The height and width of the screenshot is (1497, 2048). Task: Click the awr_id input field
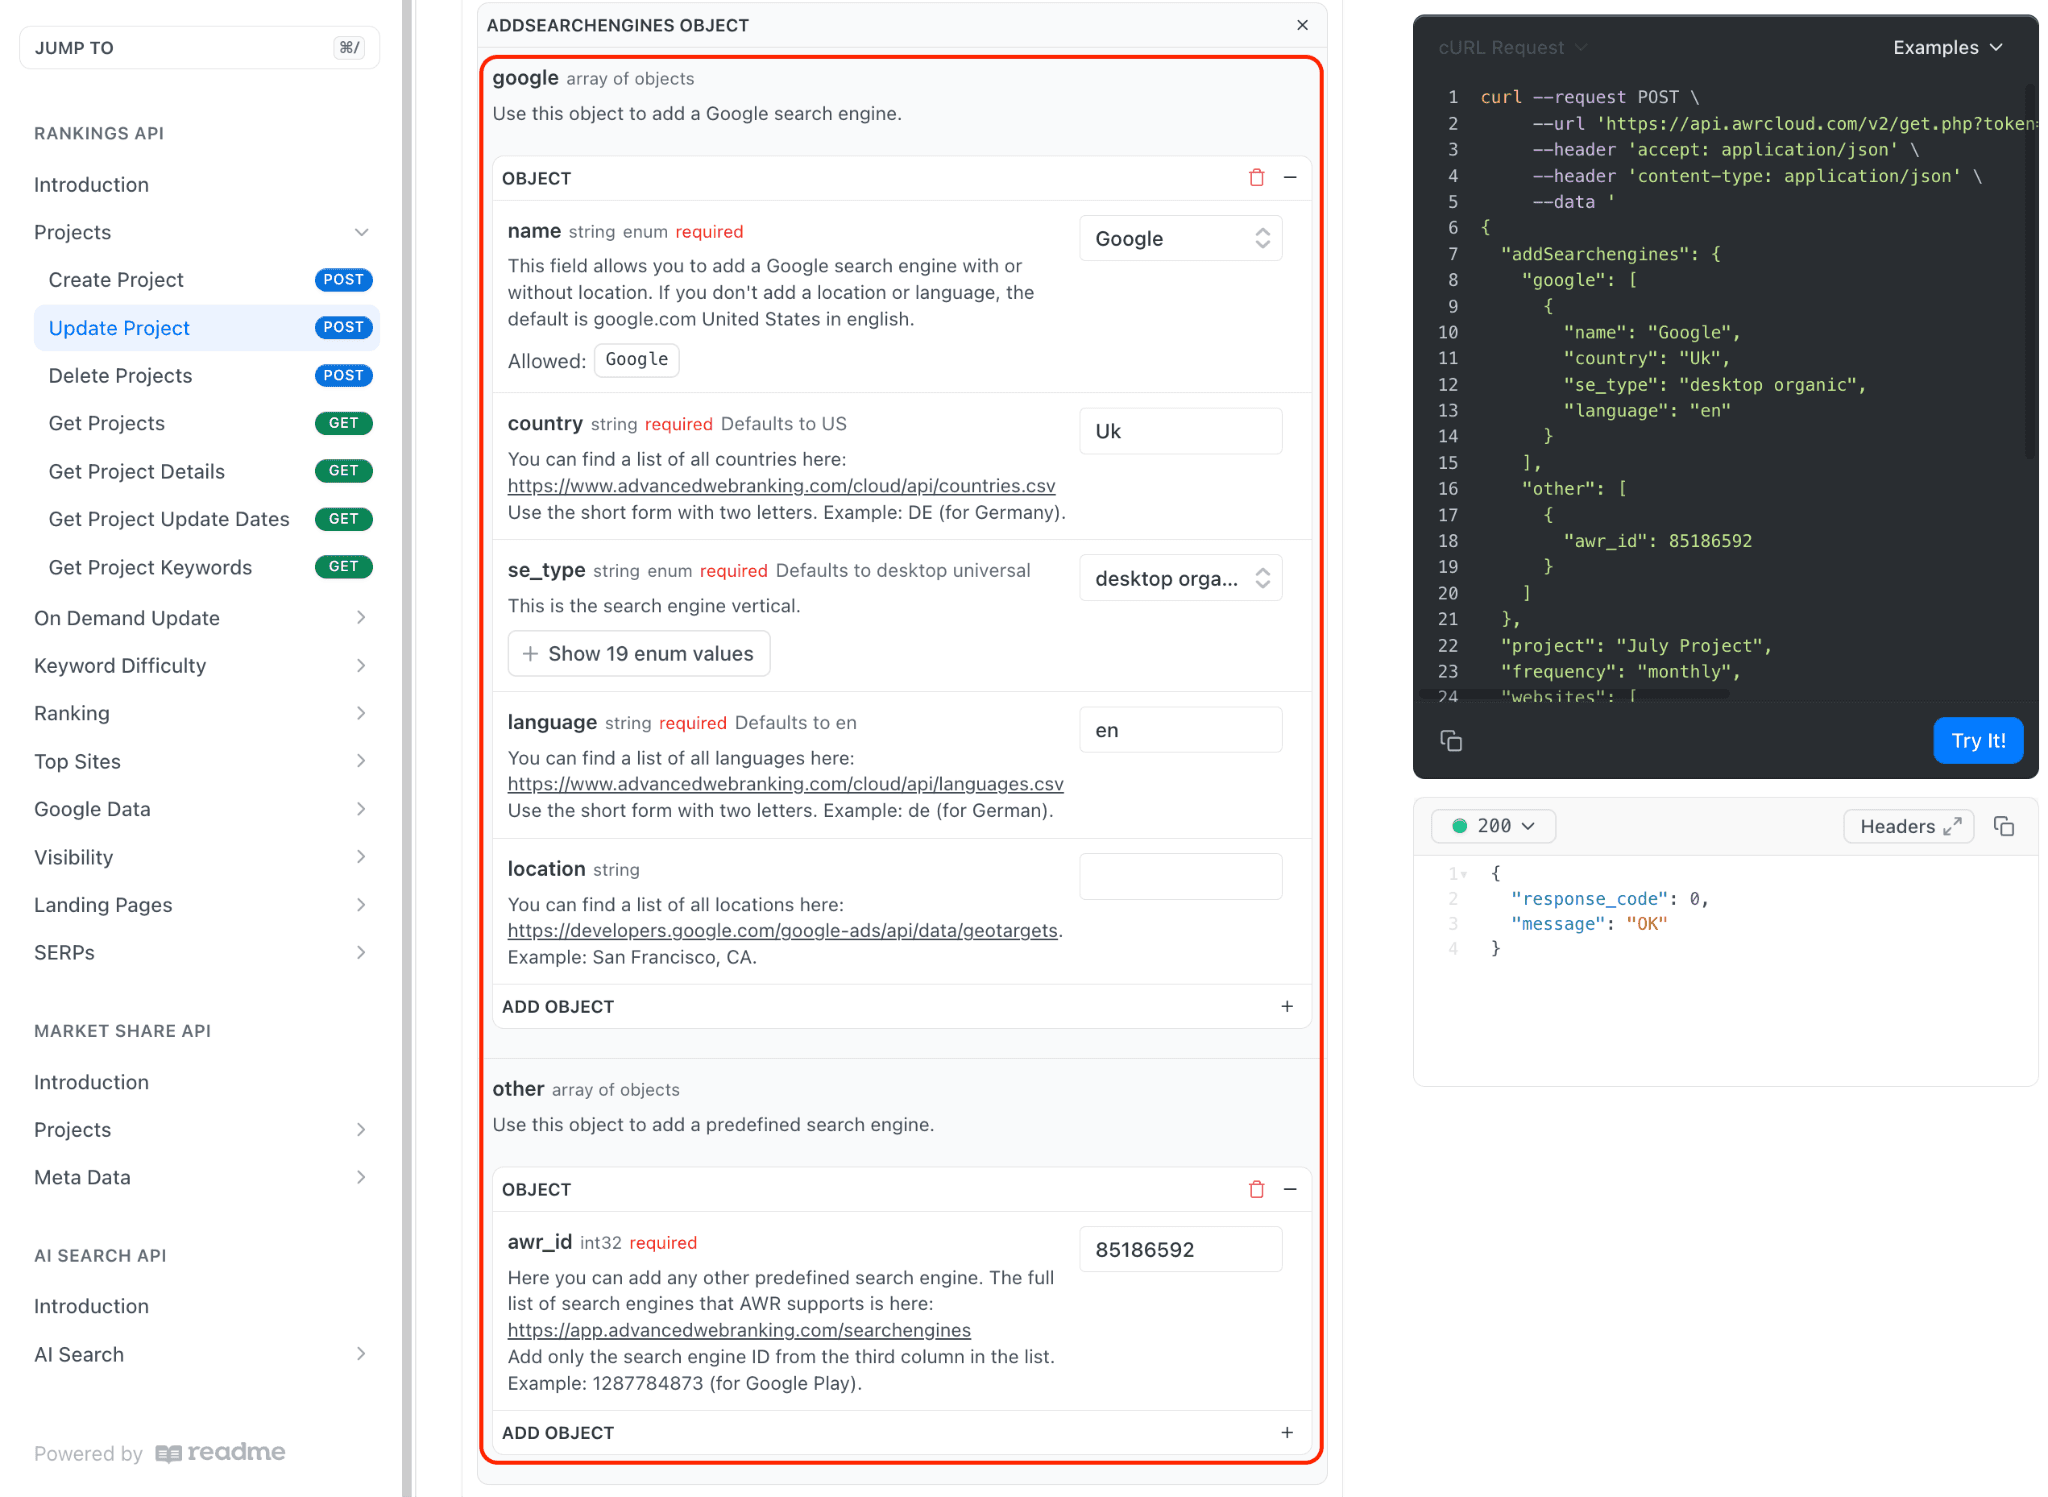tap(1181, 1249)
